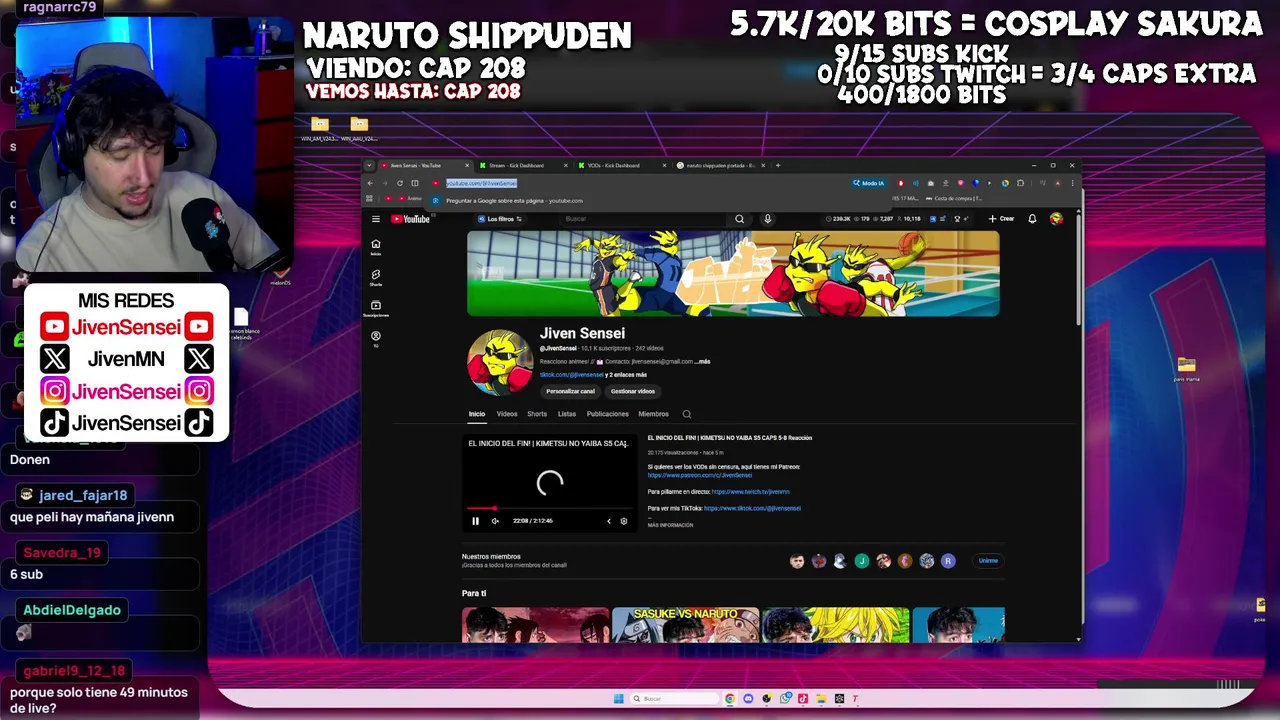Open the account avatar menu in YouTube
This screenshot has width=1280, height=720.
point(1056,219)
